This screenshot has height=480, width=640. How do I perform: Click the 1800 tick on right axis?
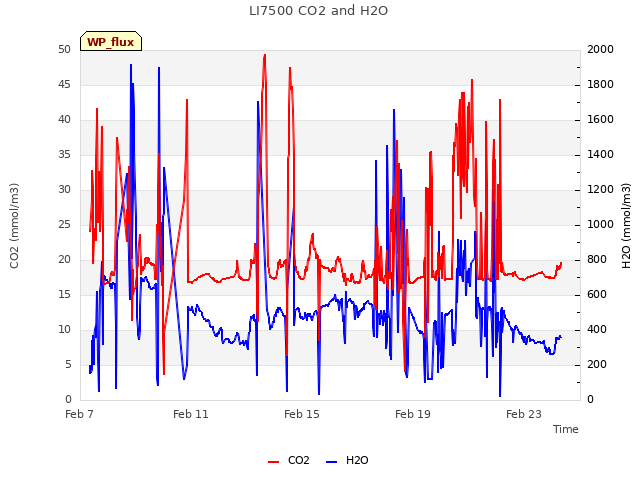600,84
